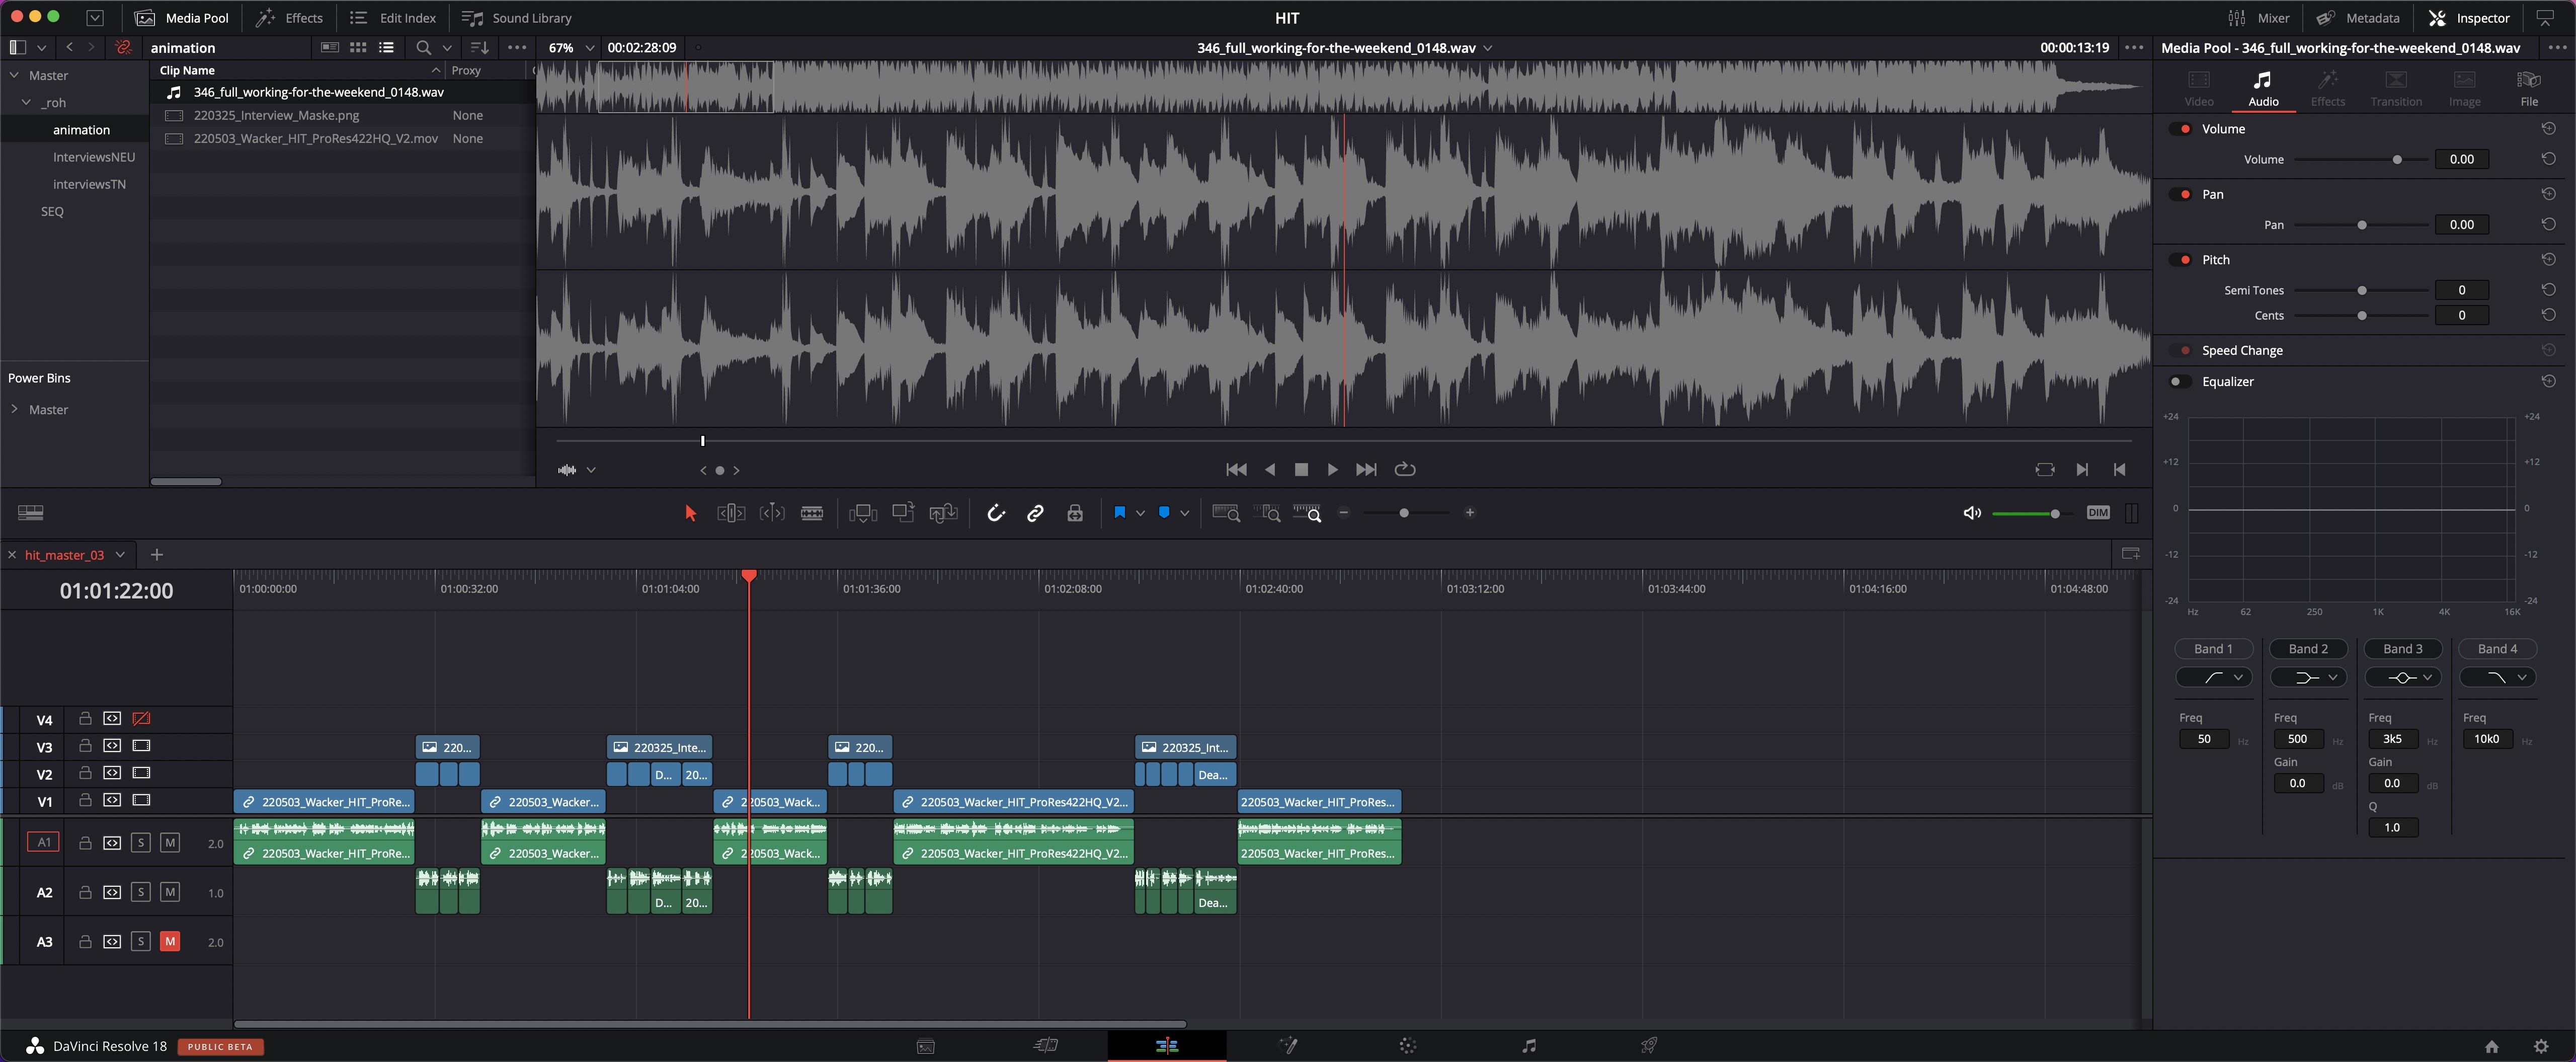Unmute audio track A3
Image resolution: width=2576 pixels, height=1062 pixels.
click(170, 942)
